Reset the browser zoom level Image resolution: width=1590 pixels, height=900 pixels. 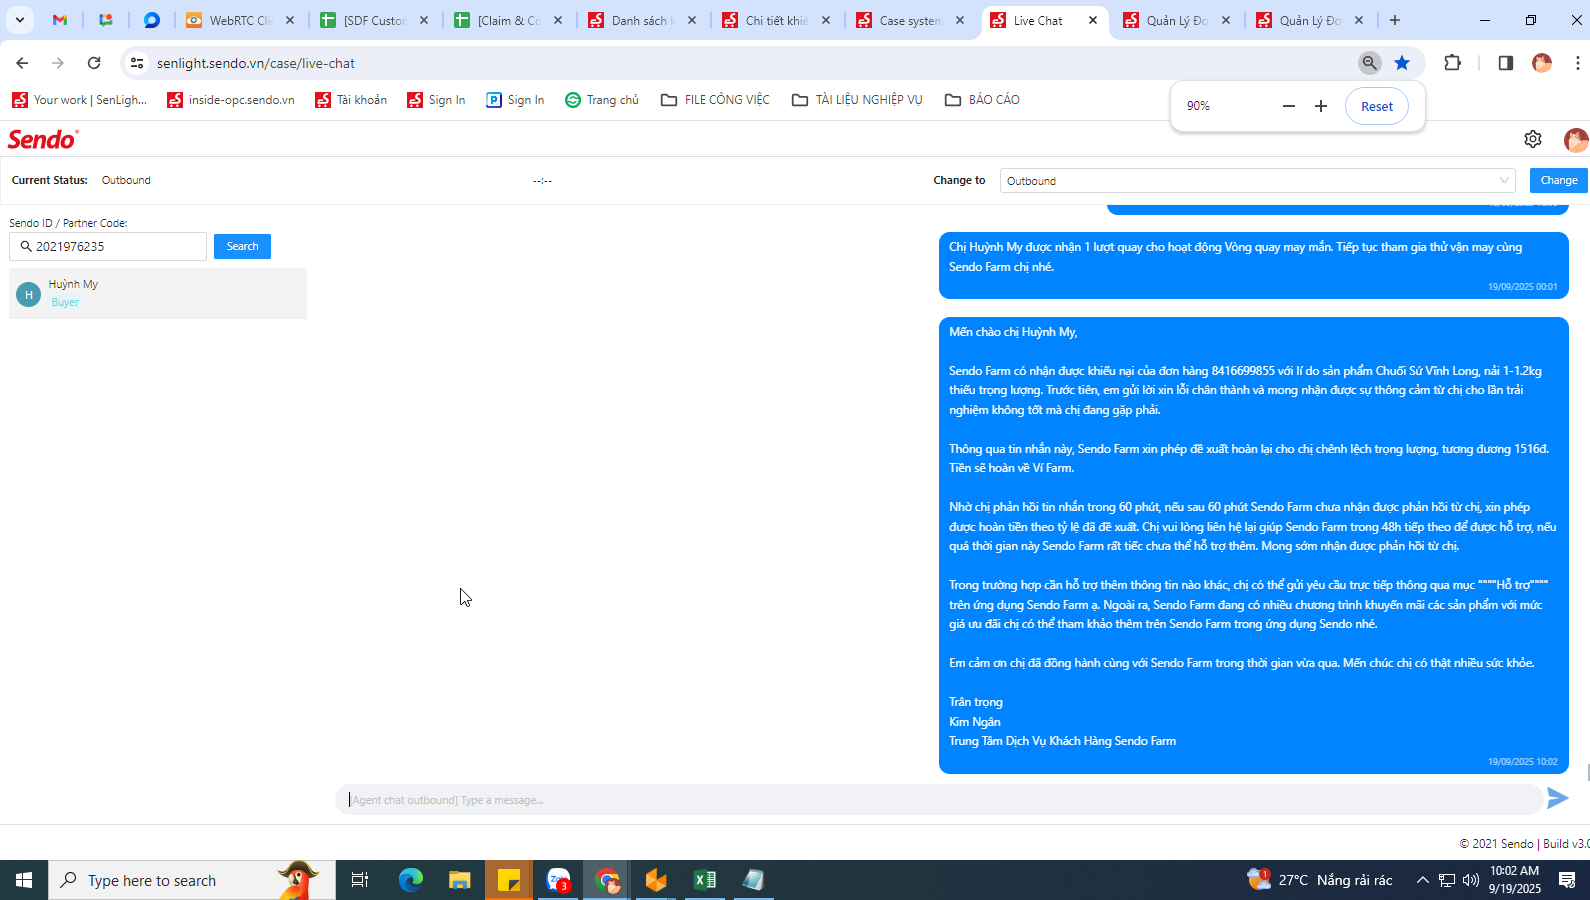click(x=1377, y=106)
